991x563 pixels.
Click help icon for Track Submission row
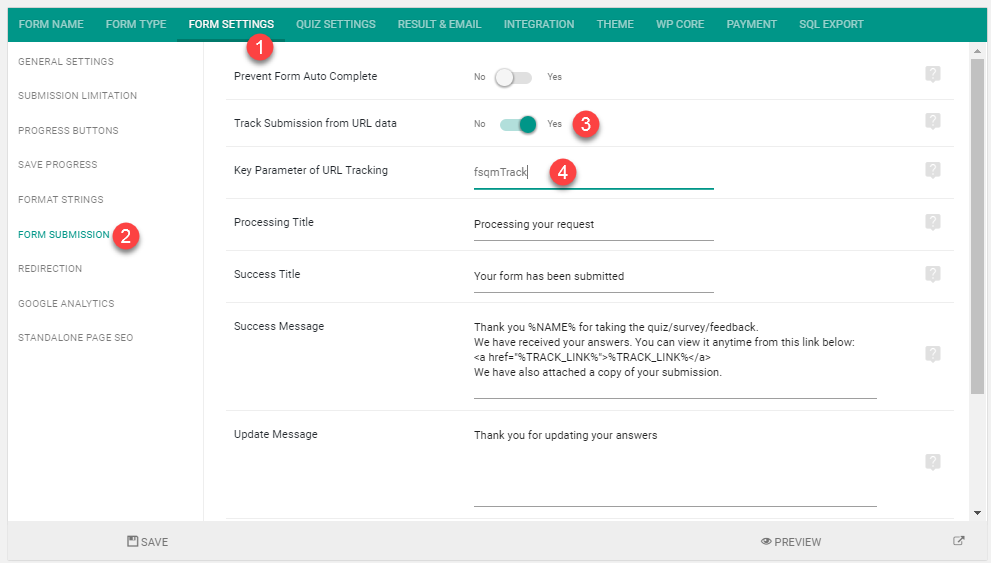[933, 121]
